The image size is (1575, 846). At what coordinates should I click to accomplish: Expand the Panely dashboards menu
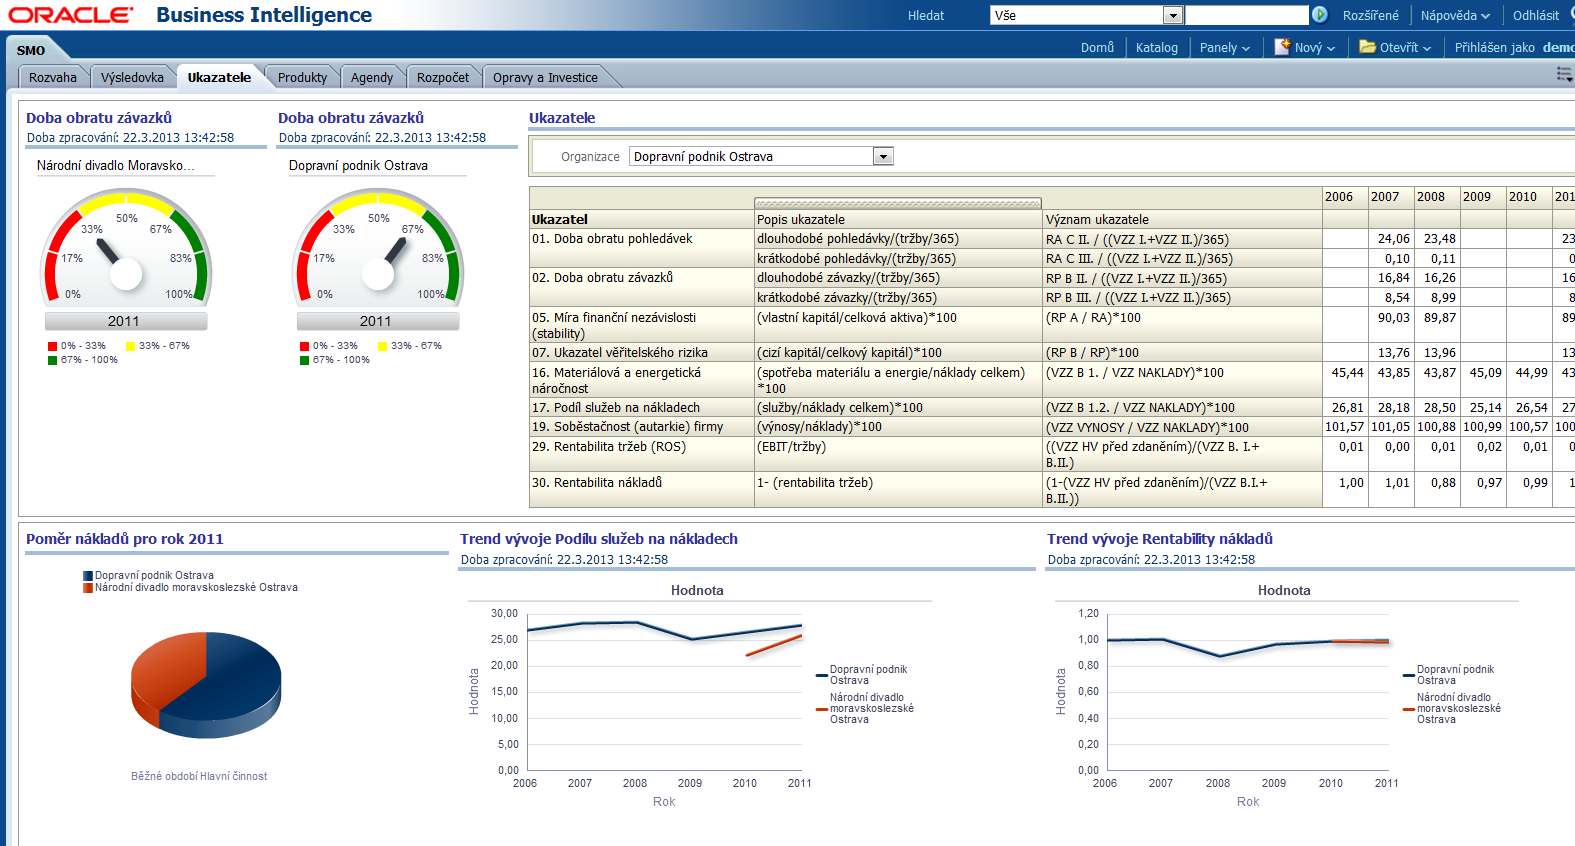(x=1225, y=47)
